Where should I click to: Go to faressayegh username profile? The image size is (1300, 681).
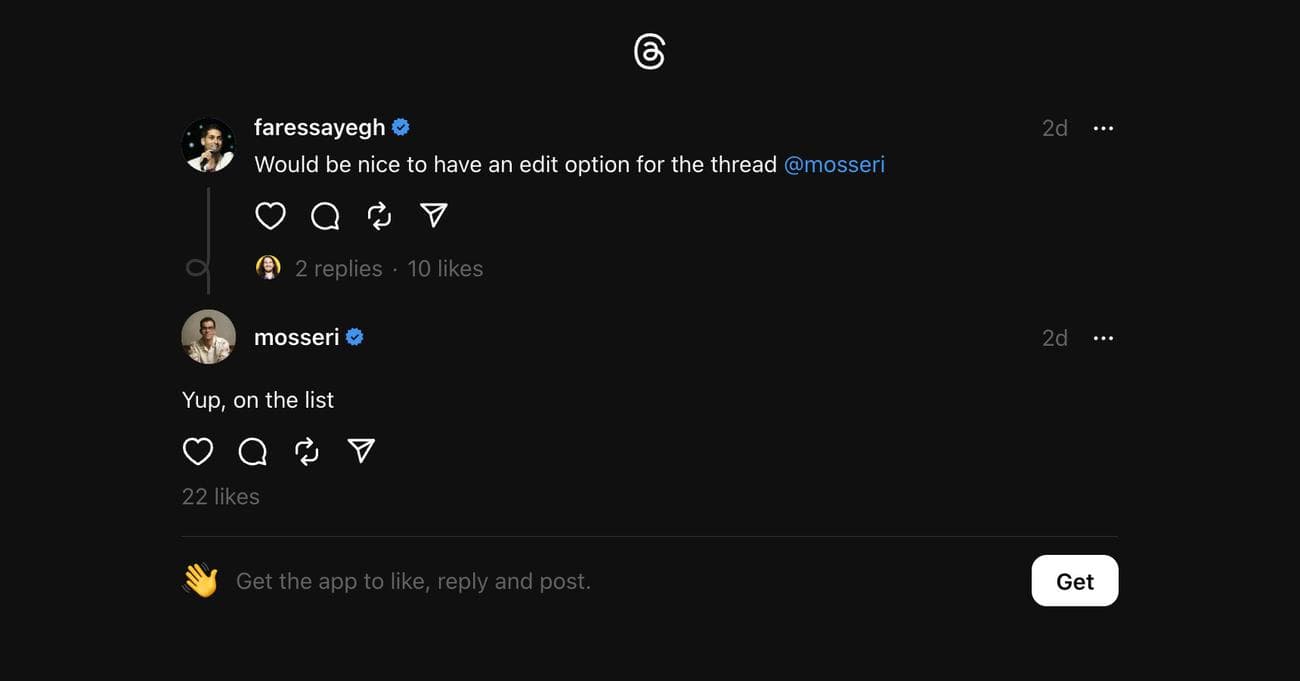[319, 128]
